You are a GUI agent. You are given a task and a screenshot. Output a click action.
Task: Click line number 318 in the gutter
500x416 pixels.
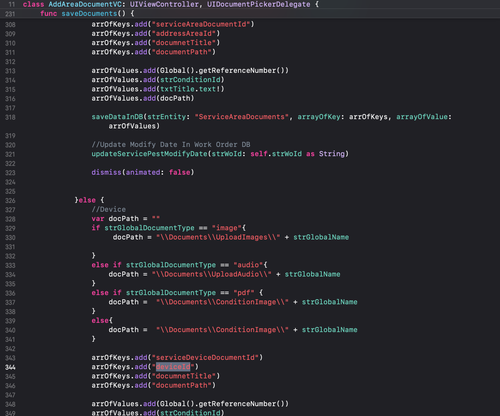10,117
